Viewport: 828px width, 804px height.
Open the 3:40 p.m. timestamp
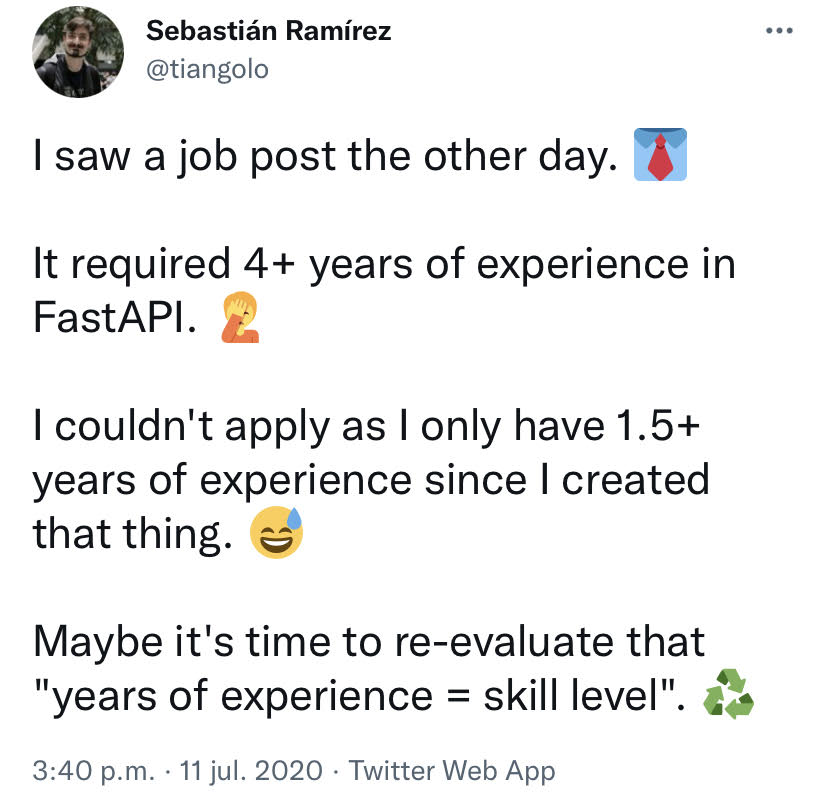[94, 770]
